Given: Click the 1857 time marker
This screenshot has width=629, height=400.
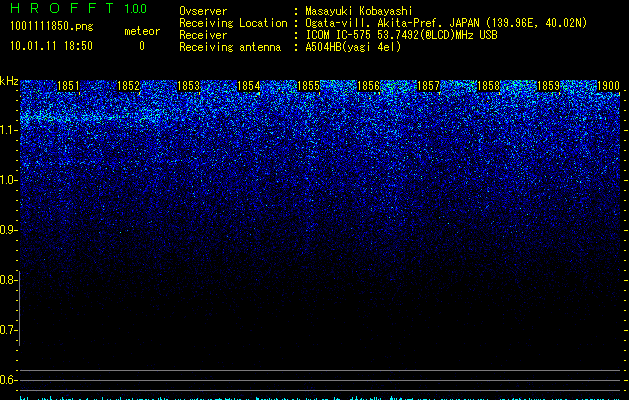Looking at the screenshot, I should 428,86.
